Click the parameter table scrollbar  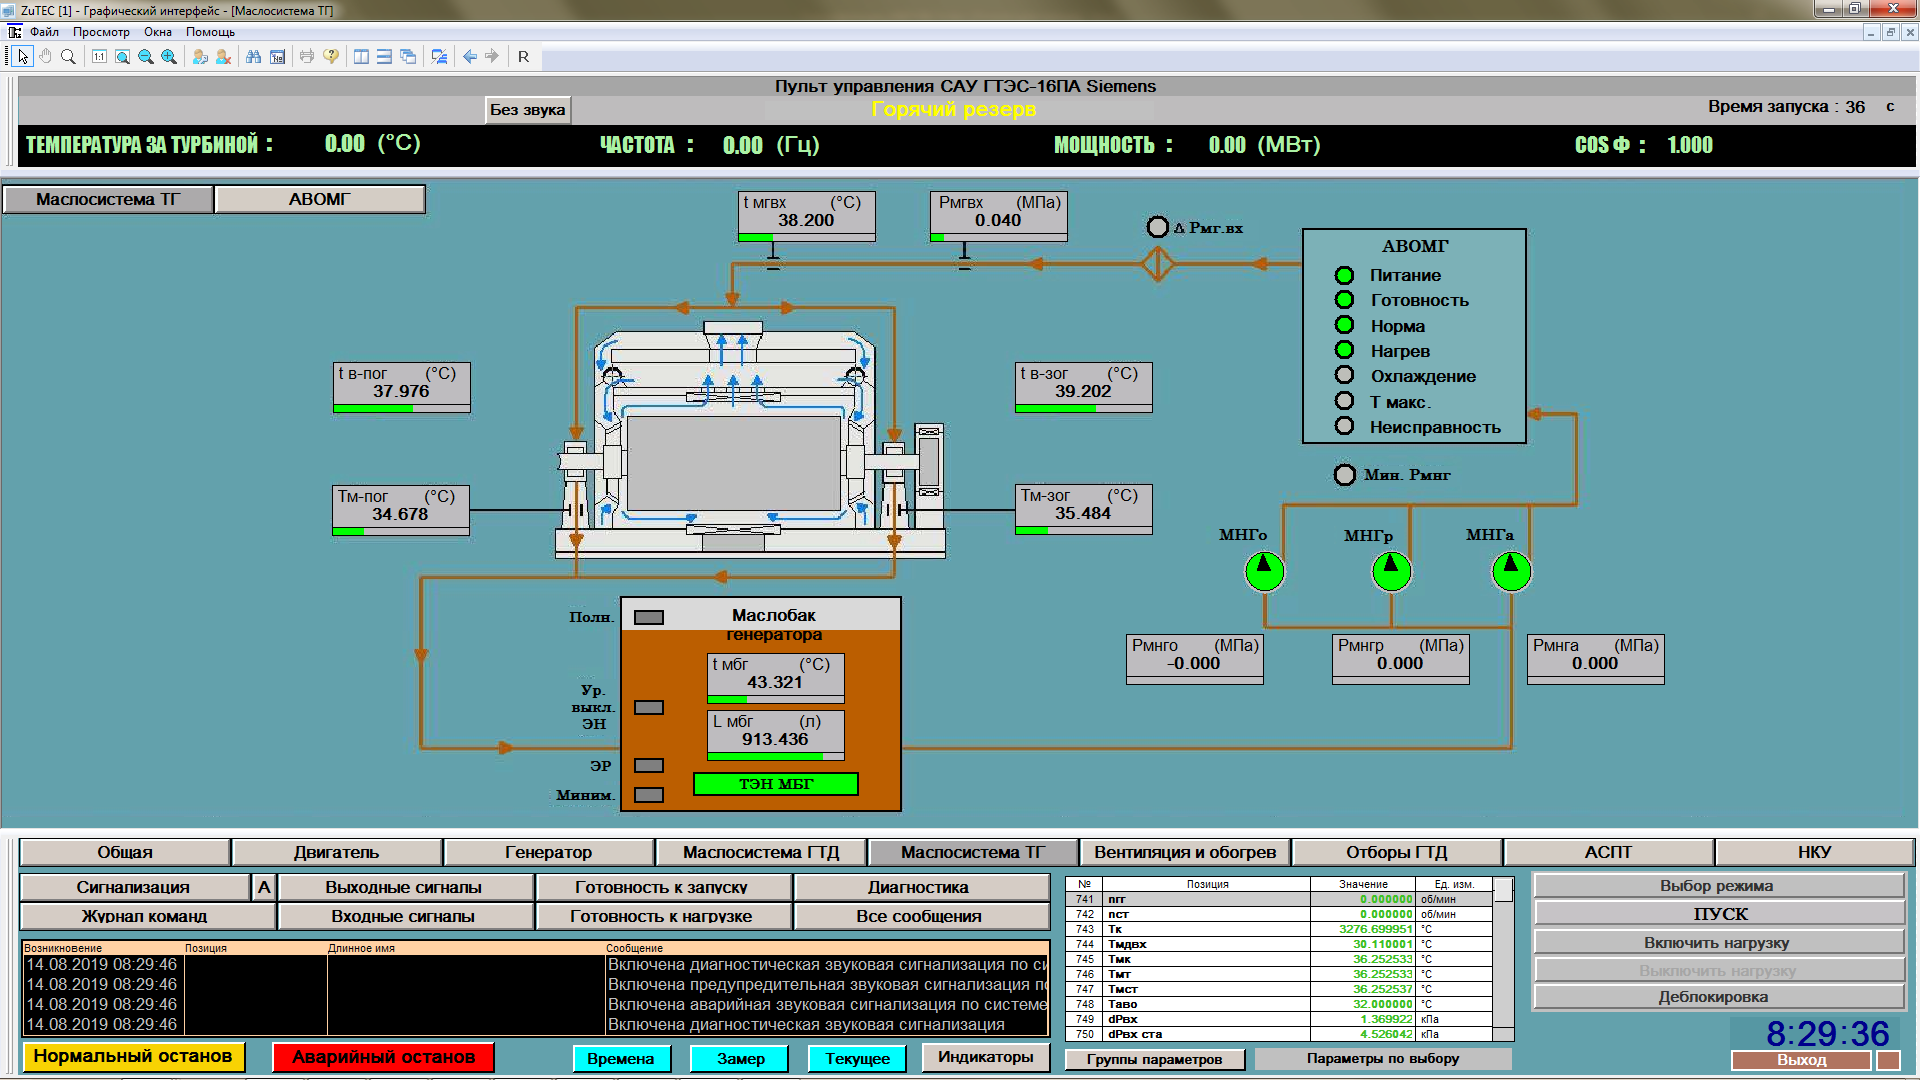coord(1503,960)
